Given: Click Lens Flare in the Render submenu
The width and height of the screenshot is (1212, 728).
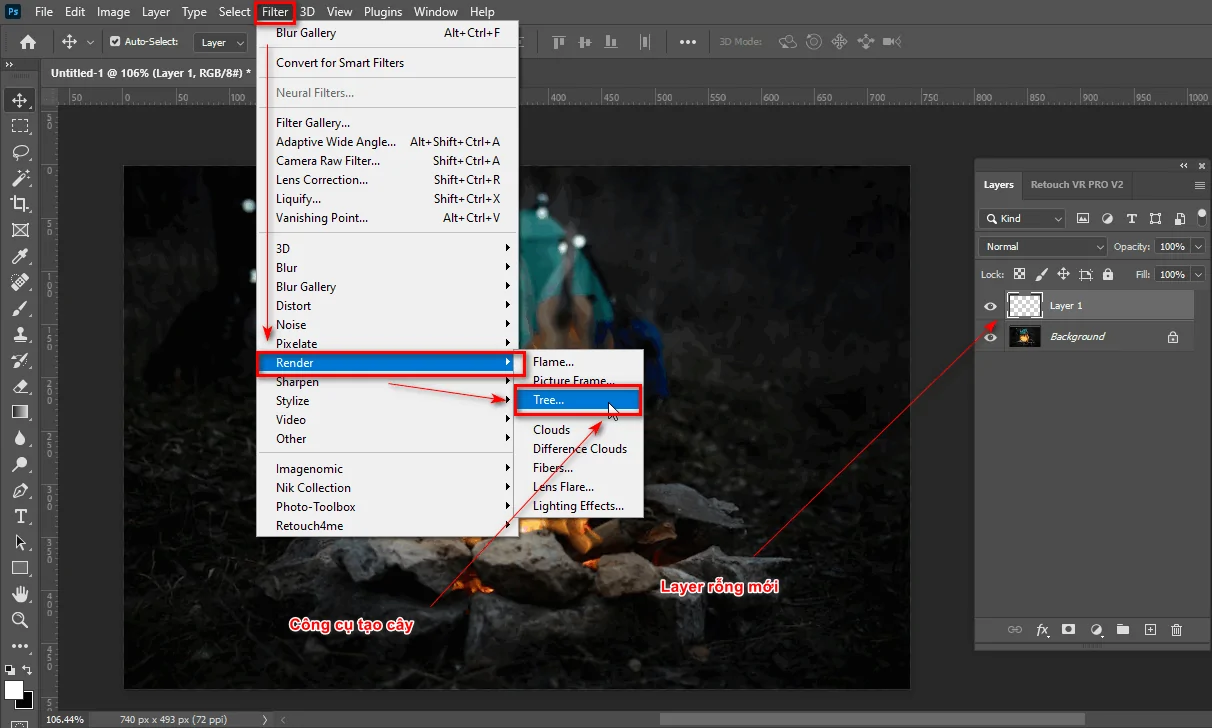Looking at the screenshot, I should pyautogui.click(x=565, y=487).
